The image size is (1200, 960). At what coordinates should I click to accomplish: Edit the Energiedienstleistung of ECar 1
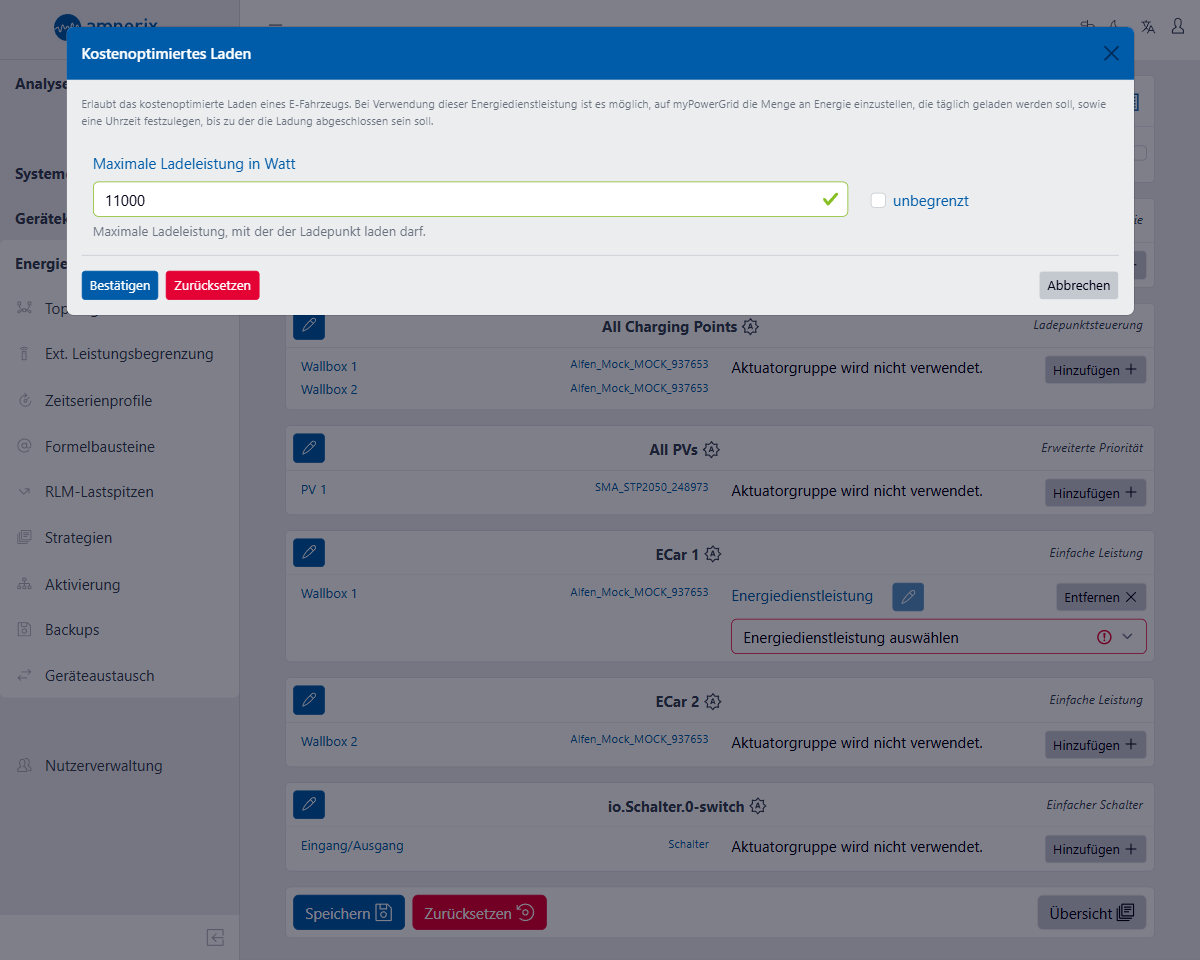907,597
